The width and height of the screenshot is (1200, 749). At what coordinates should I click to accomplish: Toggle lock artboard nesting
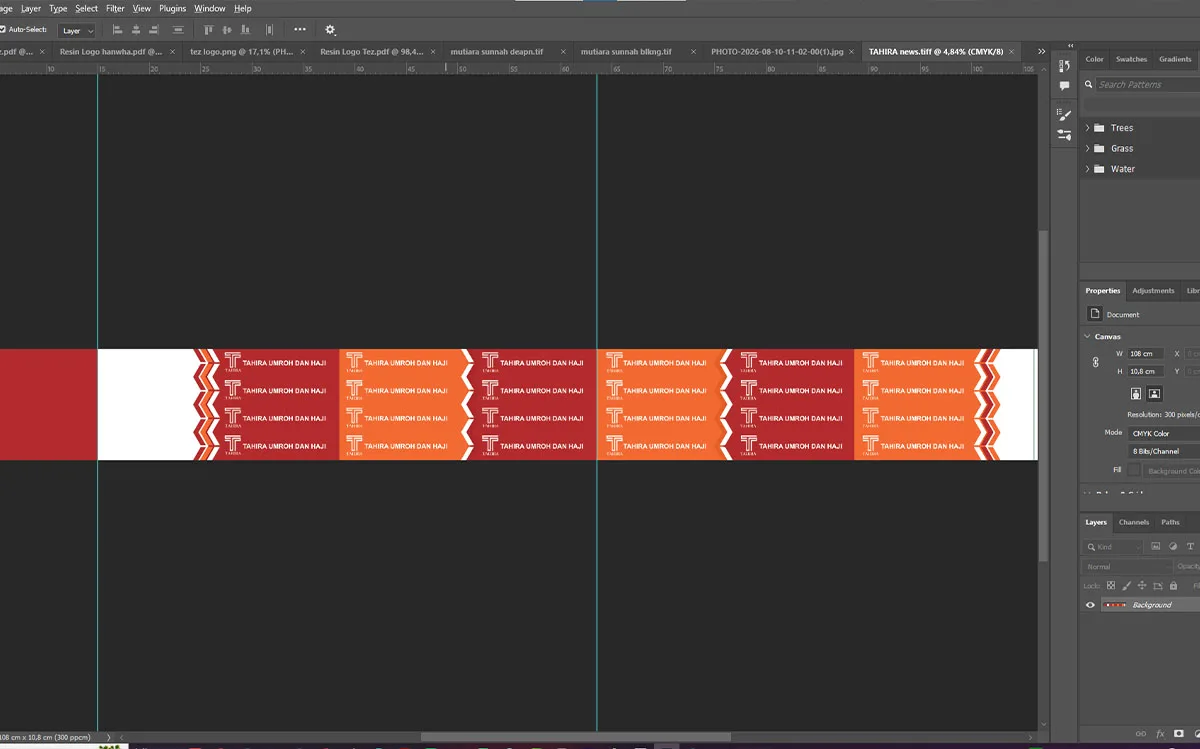(1158, 586)
